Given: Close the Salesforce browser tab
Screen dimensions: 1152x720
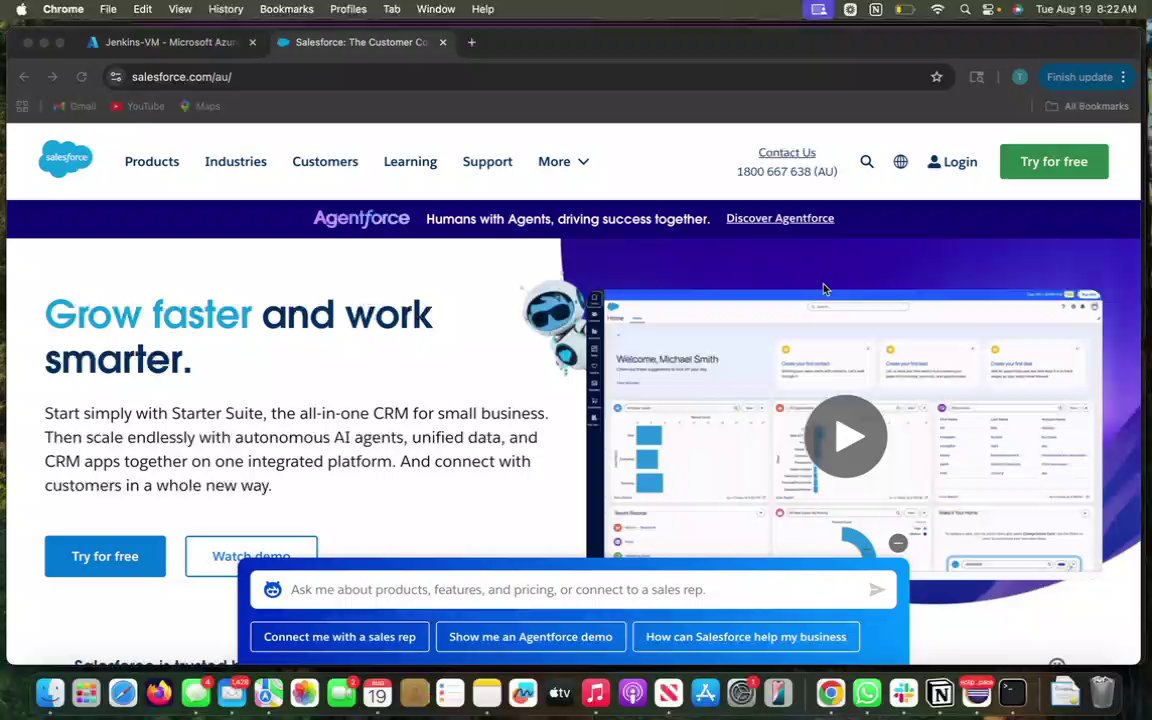Looking at the screenshot, I should coord(443,43).
